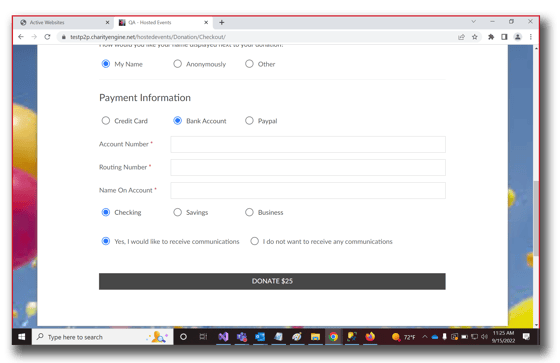Go back to the previous page

pyautogui.click(x=21, y=36)
